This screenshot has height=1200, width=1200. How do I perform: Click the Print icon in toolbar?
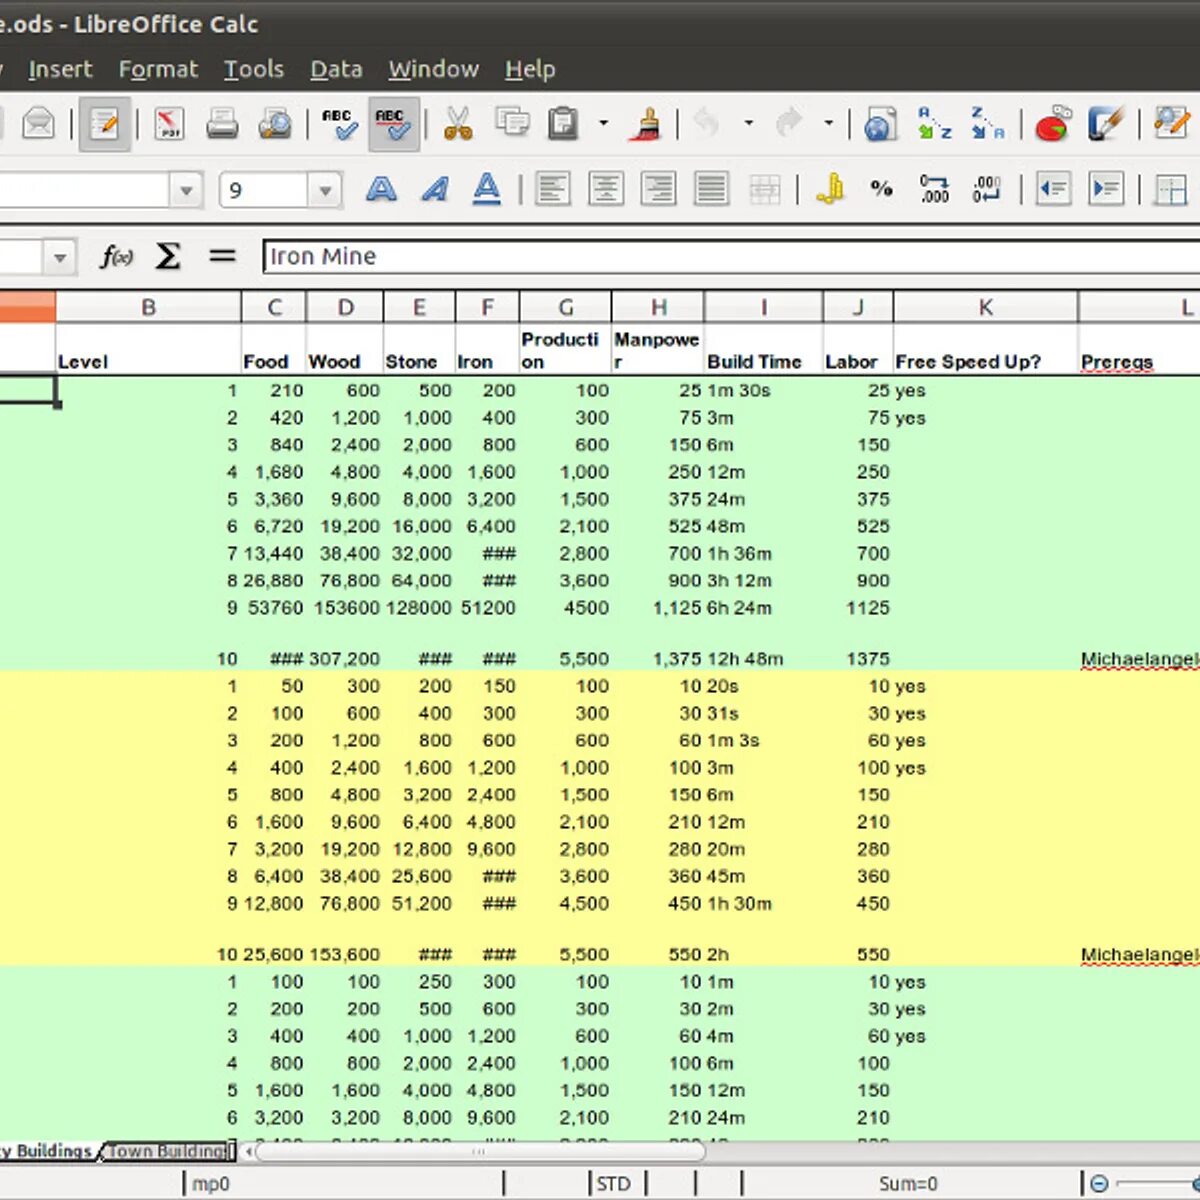(222, 124)
